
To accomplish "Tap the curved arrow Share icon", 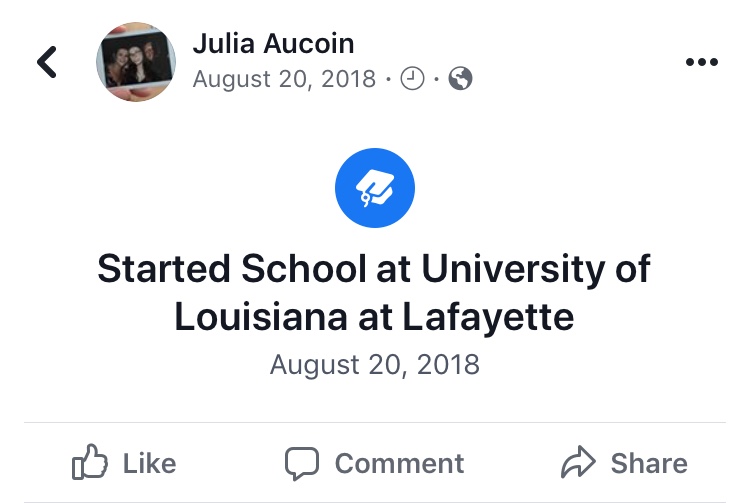I will point(577,463).
